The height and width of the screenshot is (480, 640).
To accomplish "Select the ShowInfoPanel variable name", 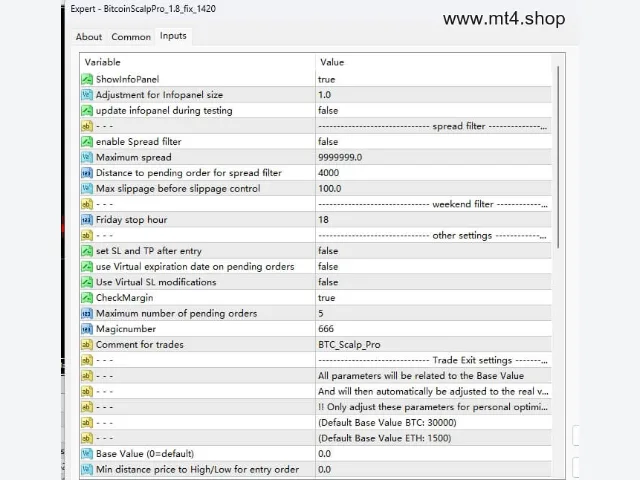I will pyautogui.click(x=127, y=79).
